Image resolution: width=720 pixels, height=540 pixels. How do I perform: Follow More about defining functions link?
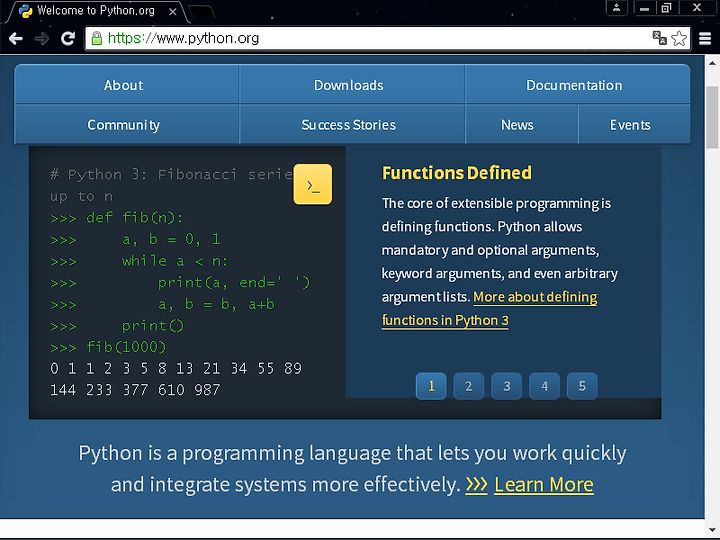[x=535, y=298]
